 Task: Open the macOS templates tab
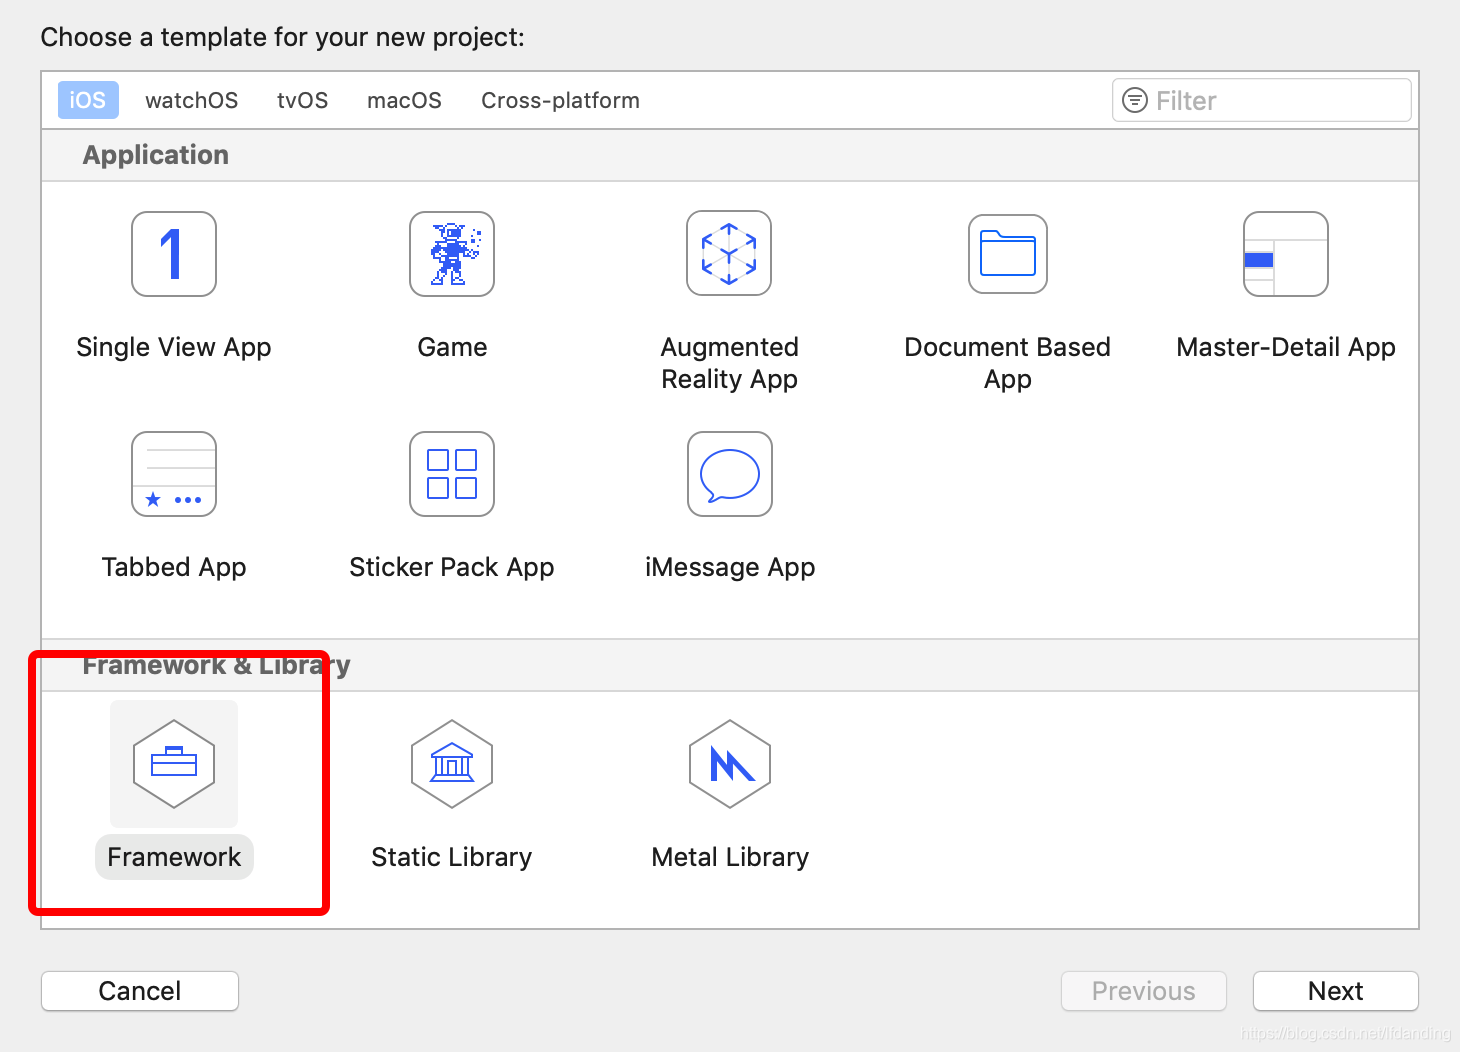(404, 100)
